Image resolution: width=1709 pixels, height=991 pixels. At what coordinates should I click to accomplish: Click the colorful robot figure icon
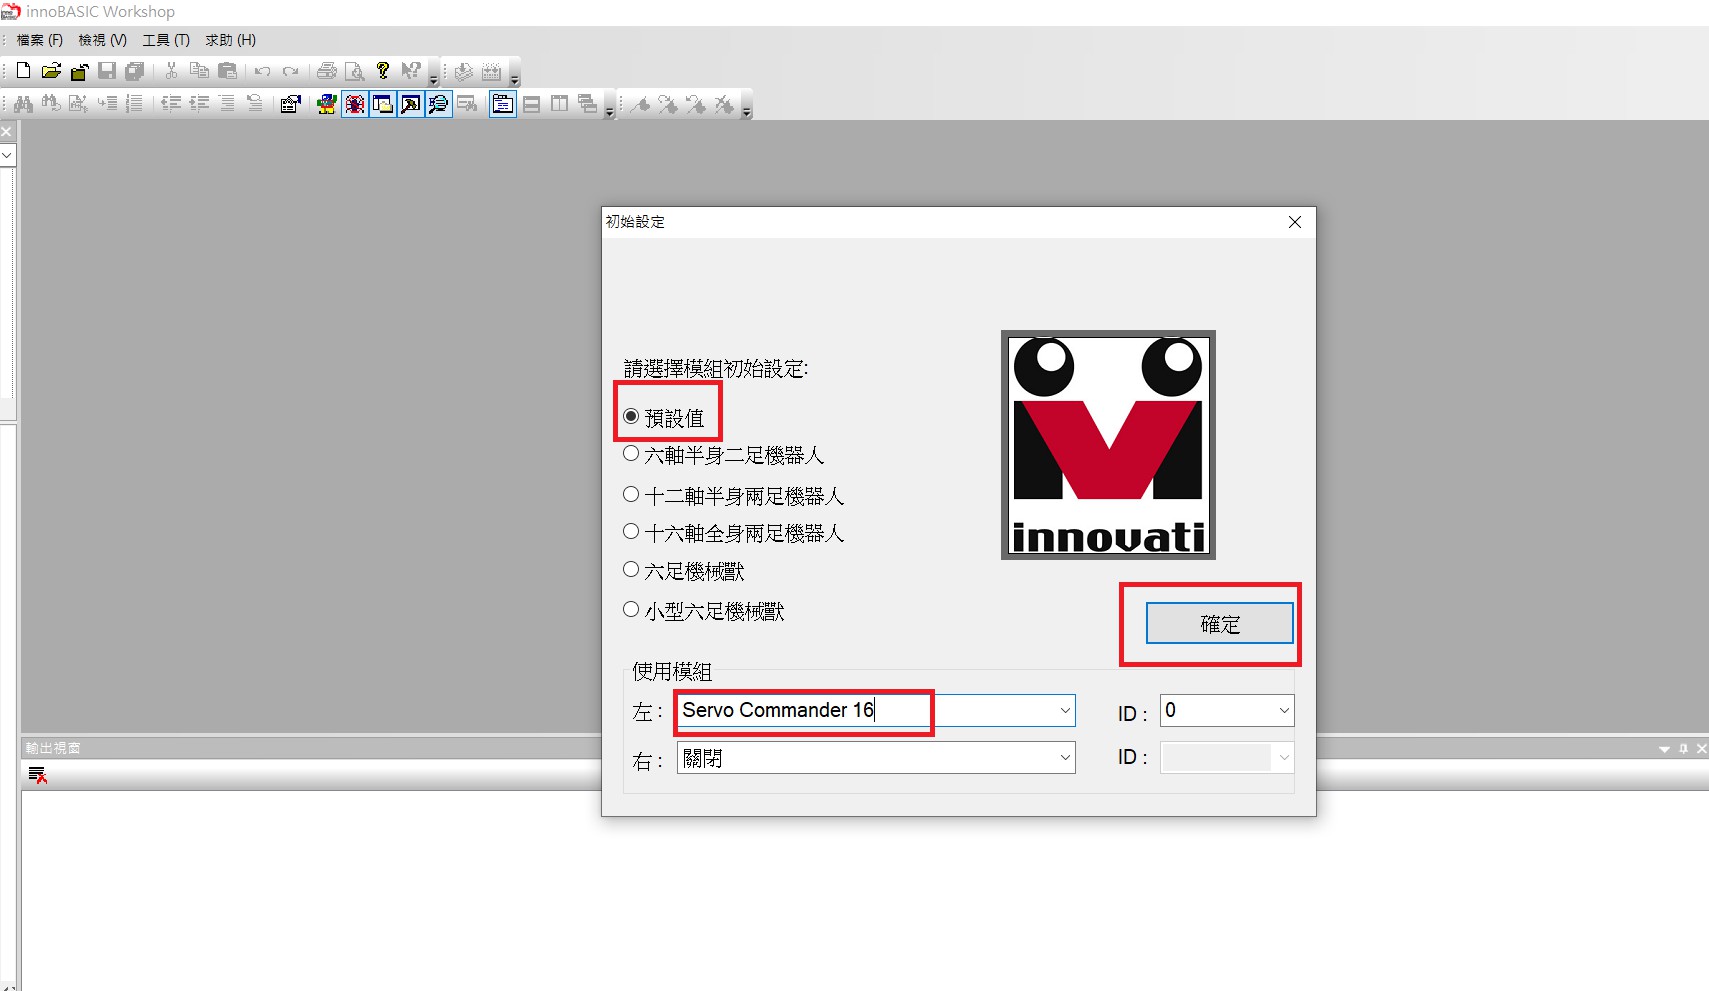click(326, 104)
